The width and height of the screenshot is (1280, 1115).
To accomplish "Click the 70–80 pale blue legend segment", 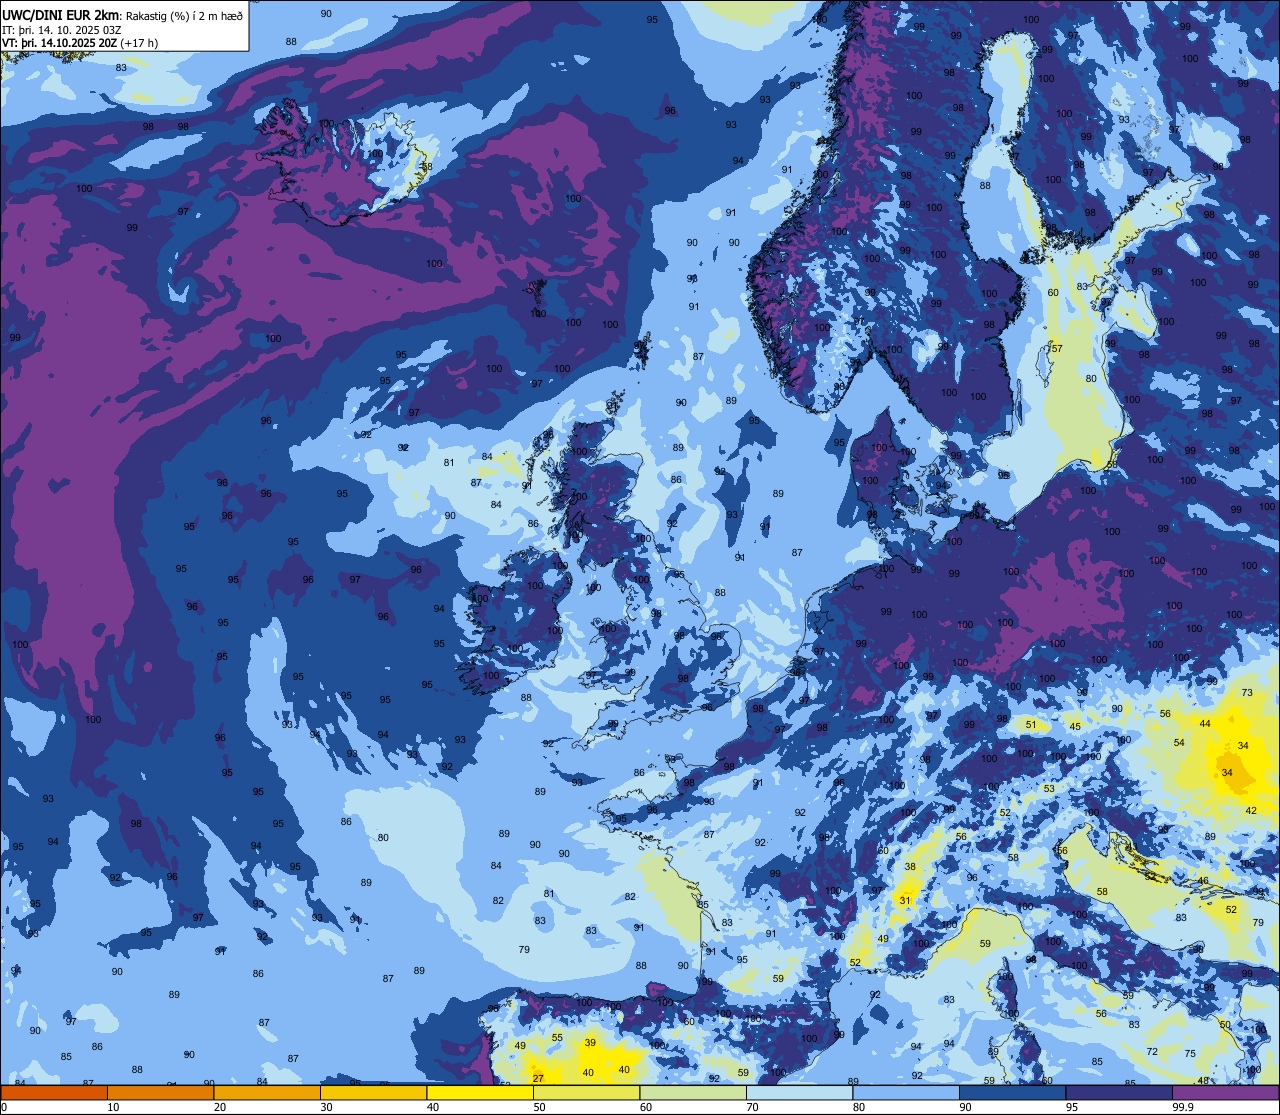I will click(x=799, y=1093).
